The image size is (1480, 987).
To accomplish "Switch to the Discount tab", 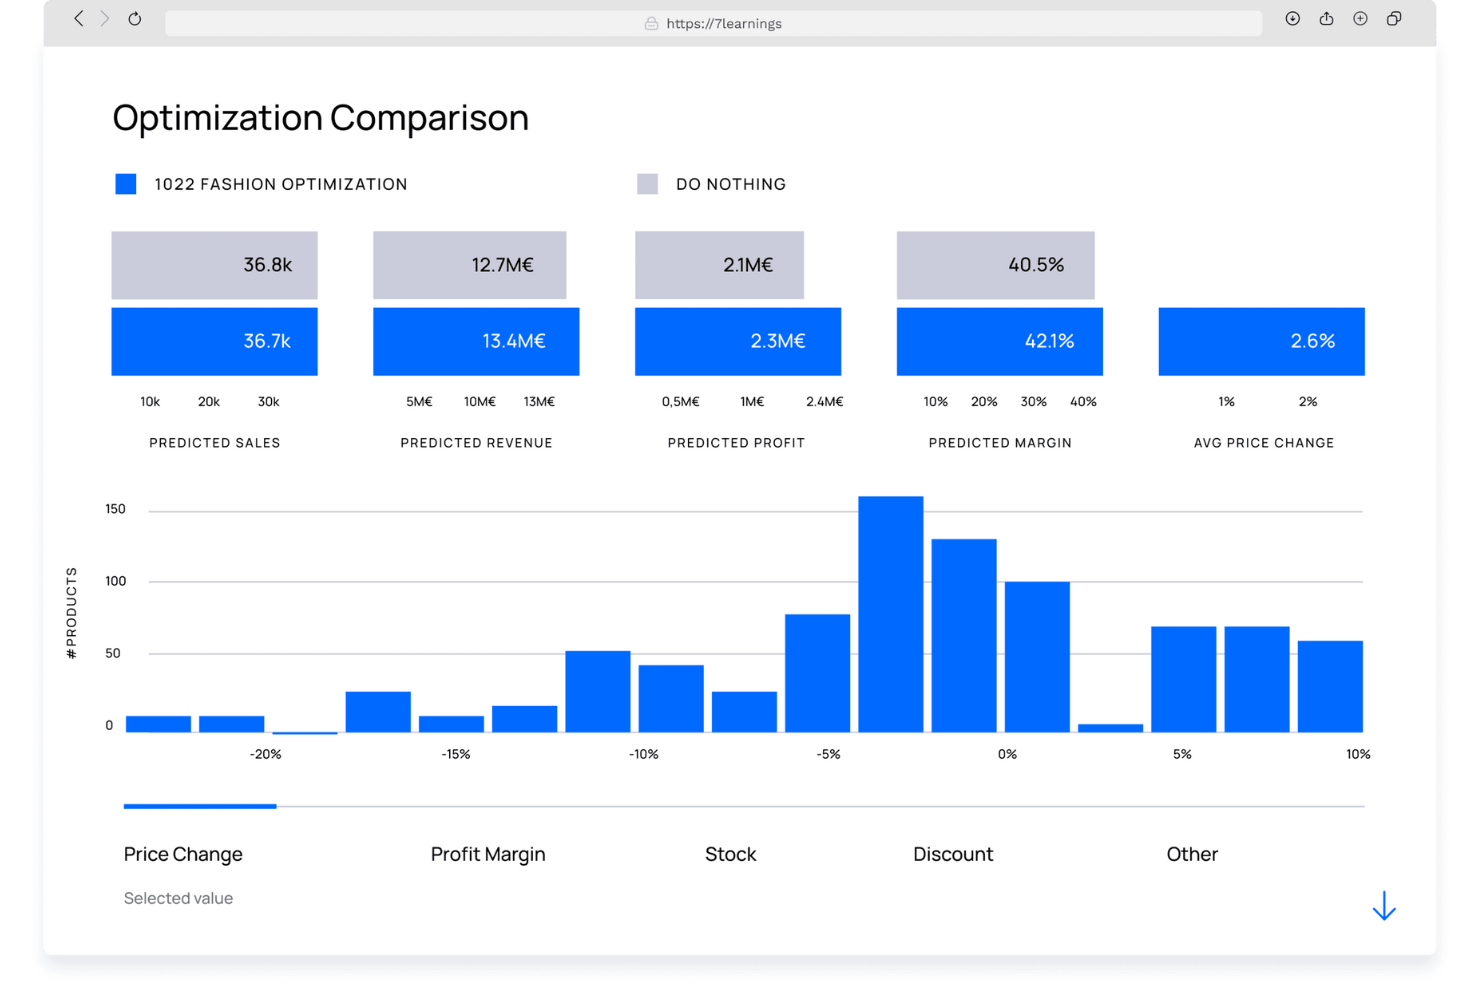I will pyautogui.click(x=953, y=854).
